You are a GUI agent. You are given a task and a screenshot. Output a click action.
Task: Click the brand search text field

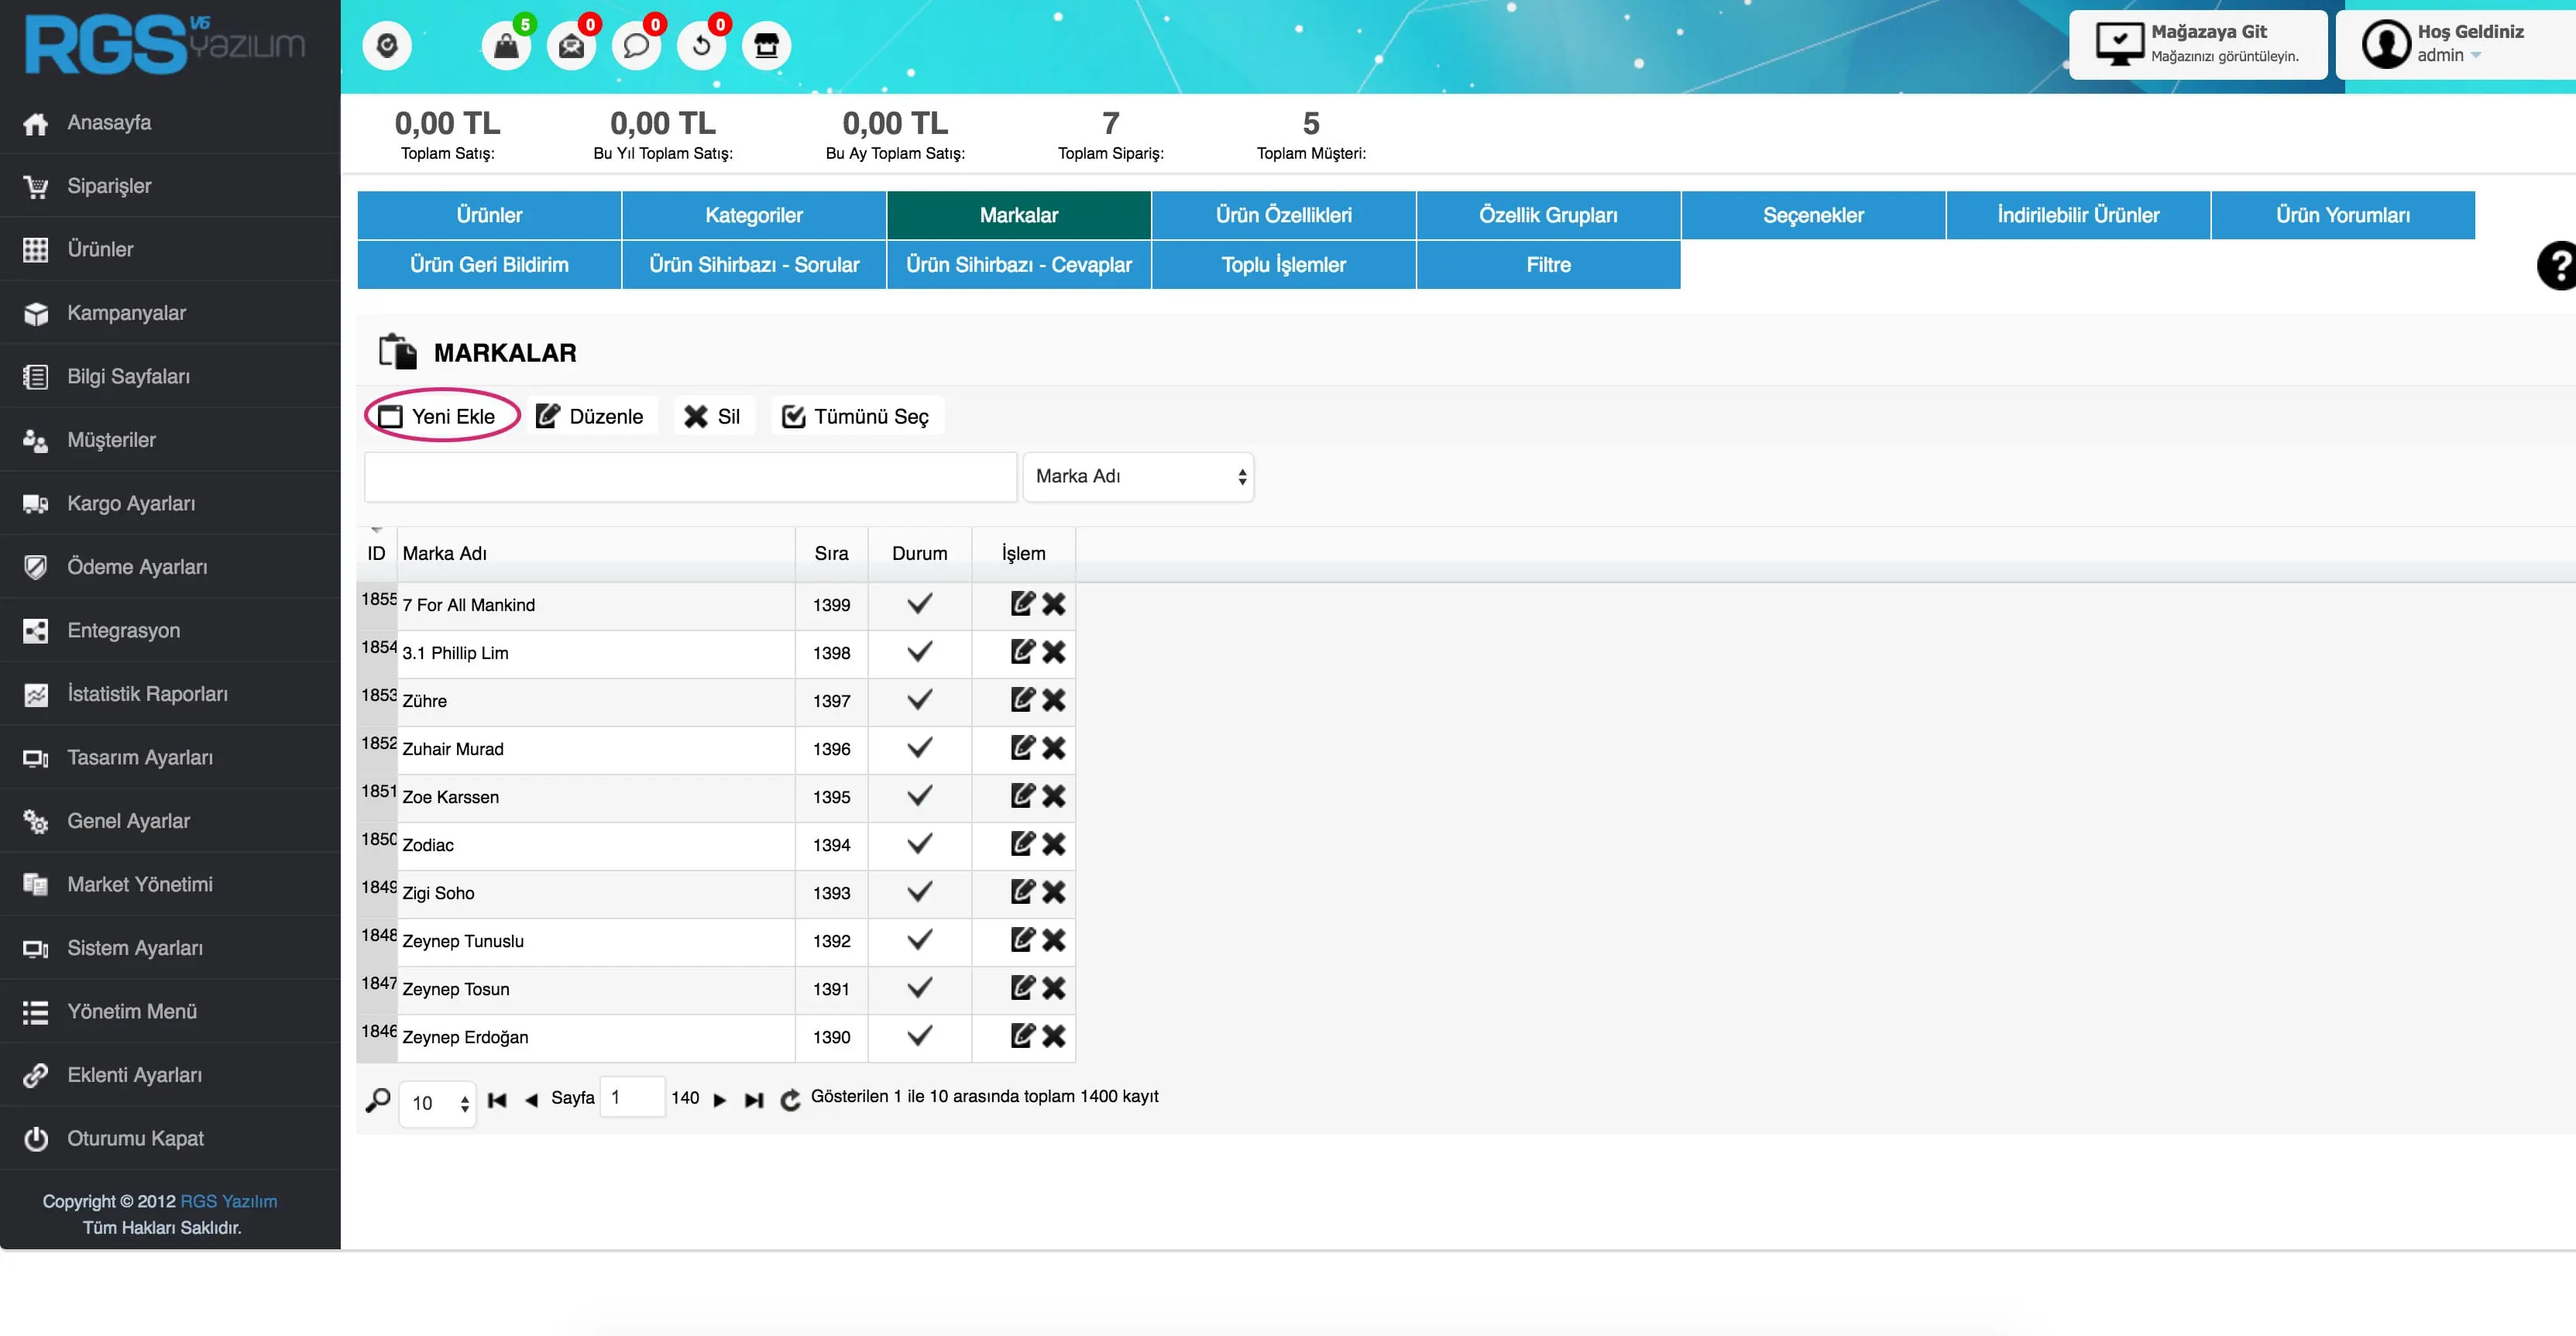coord(690,477)
